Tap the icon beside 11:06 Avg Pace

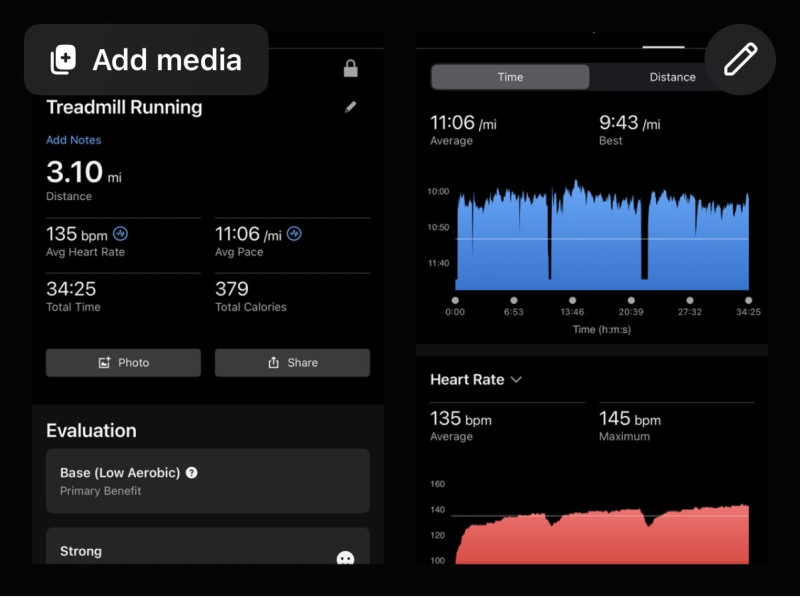click(294, 234)
